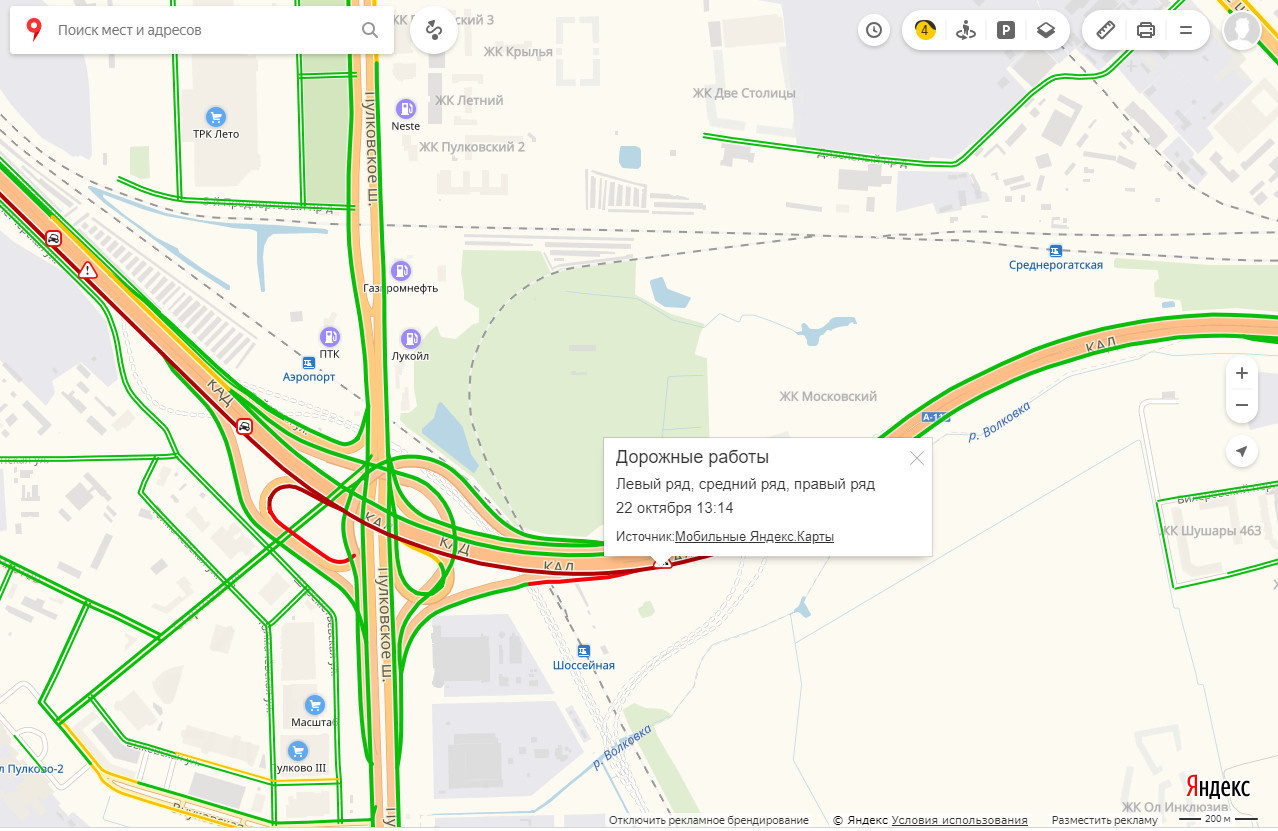
Task: Select the ruler distance tool
Action: (1105, 30)
